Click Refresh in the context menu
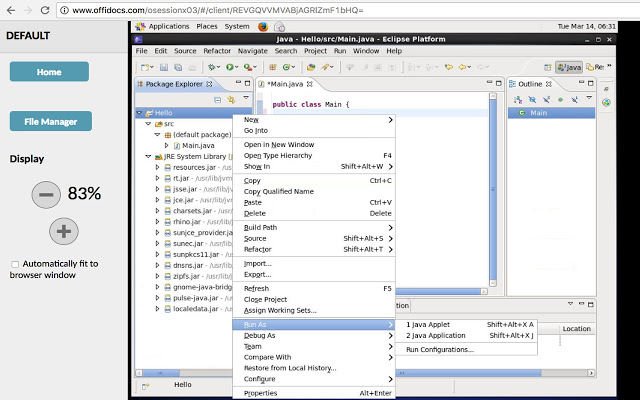Image resolution: width=640 pixels, height=400 pixels. coord(313,289)
